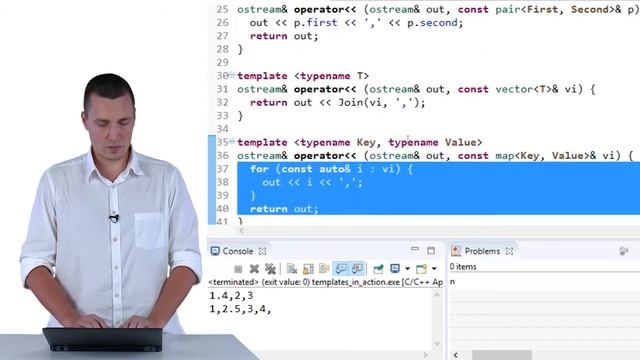Click console output line '1.4,2,3'

[x=231, y=295]
